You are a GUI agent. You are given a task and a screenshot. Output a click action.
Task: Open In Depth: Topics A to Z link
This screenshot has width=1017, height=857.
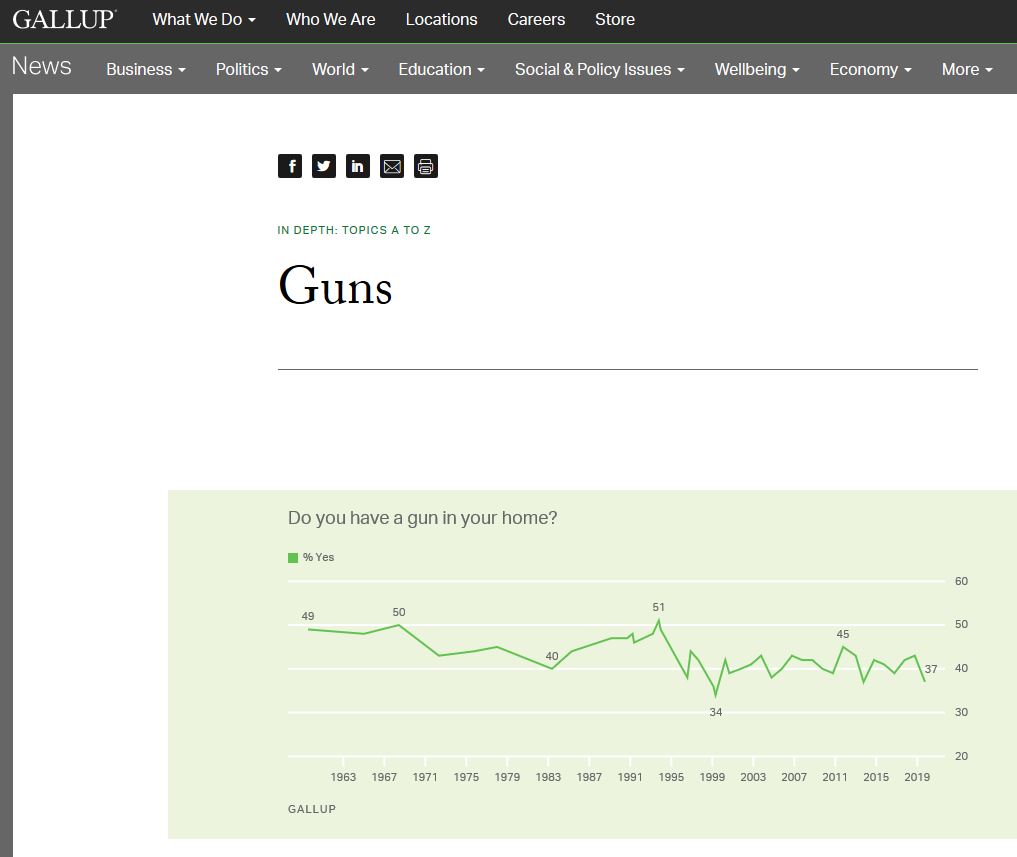[x=354, y=230]
